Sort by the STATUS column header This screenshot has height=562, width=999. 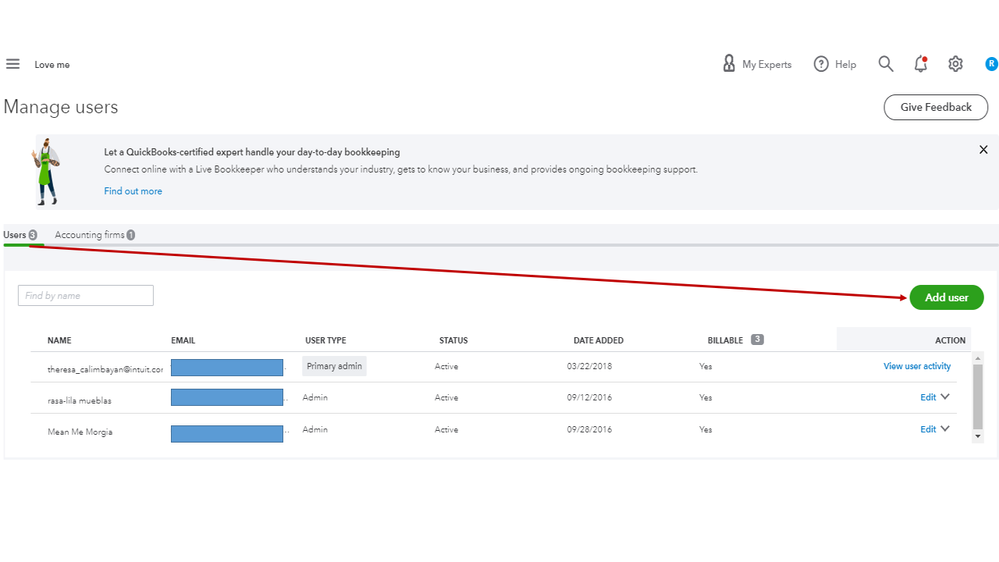(x=453, y=340)
